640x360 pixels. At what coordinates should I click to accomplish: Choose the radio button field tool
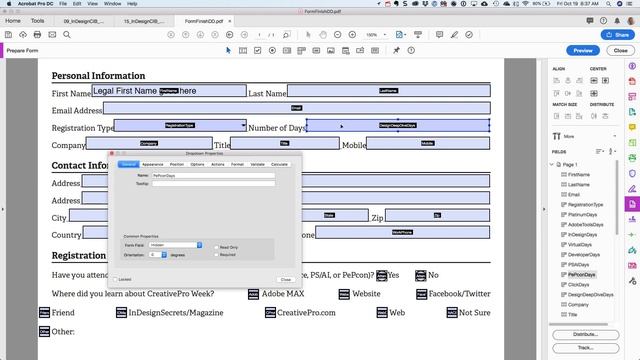point(272,51)
